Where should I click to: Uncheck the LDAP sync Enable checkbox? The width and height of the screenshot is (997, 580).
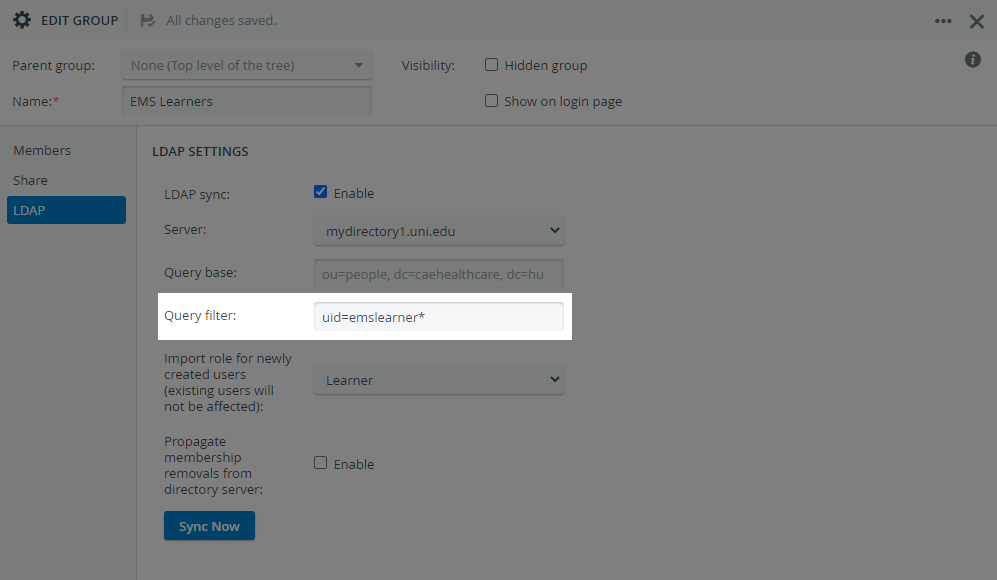[320, 192]
